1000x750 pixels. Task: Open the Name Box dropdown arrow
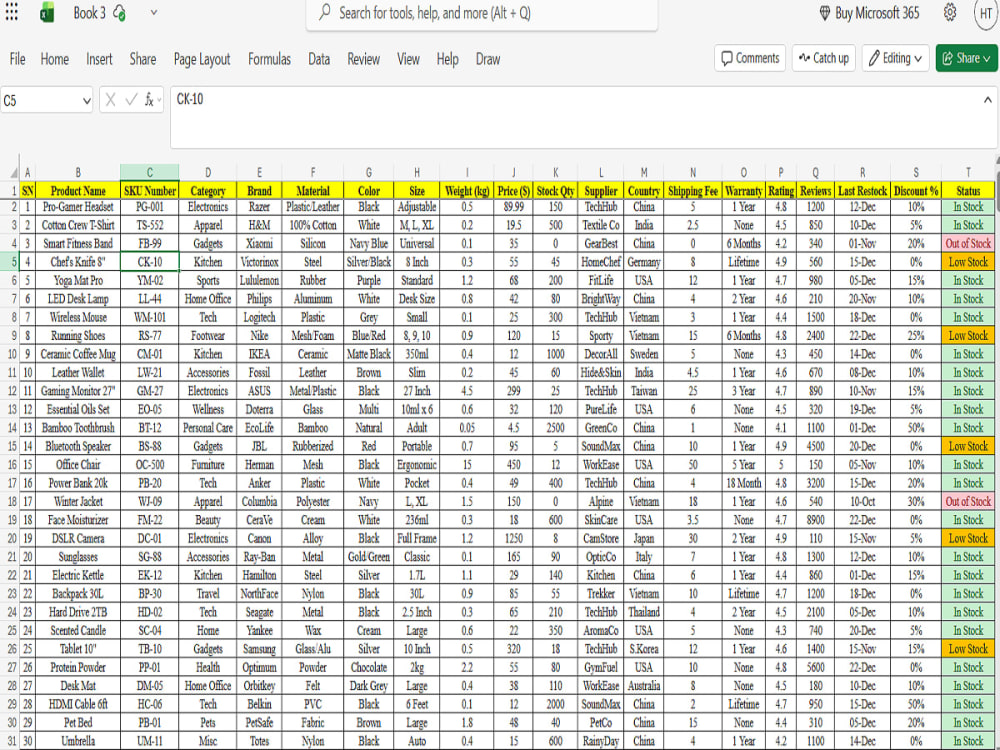87,101
